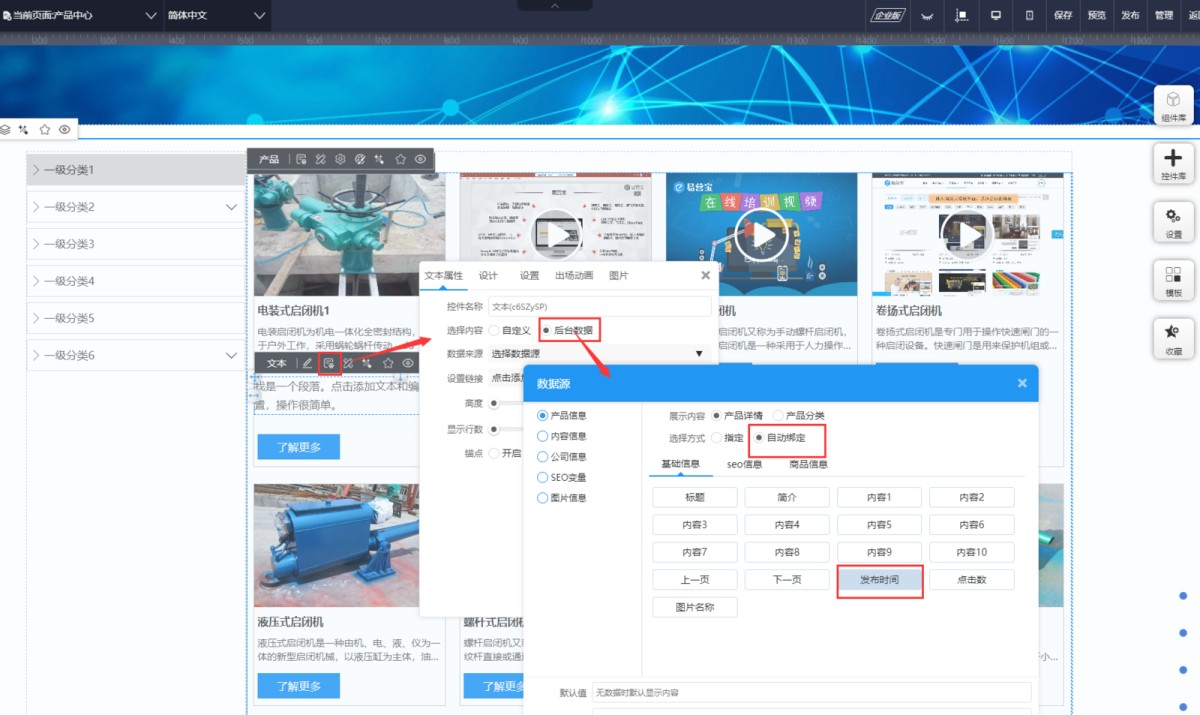This screenshot has height=715, width=1200.
Task: Open the 模板 templates panel
Action: [x=1173, y=280]
